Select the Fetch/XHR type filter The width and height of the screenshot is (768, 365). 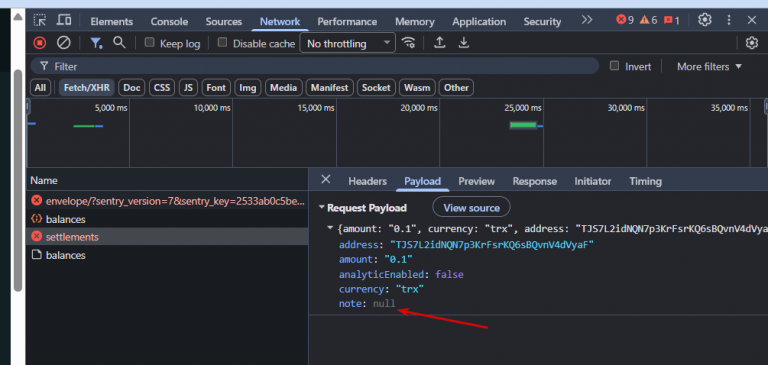click(x=87, y=88)
